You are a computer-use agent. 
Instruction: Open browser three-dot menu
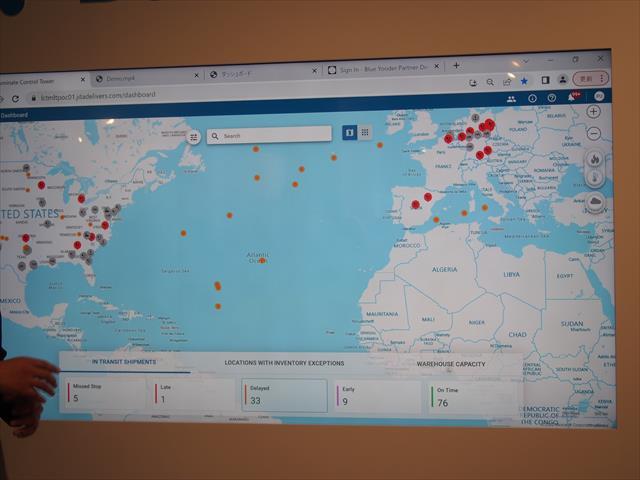point(602,78)
